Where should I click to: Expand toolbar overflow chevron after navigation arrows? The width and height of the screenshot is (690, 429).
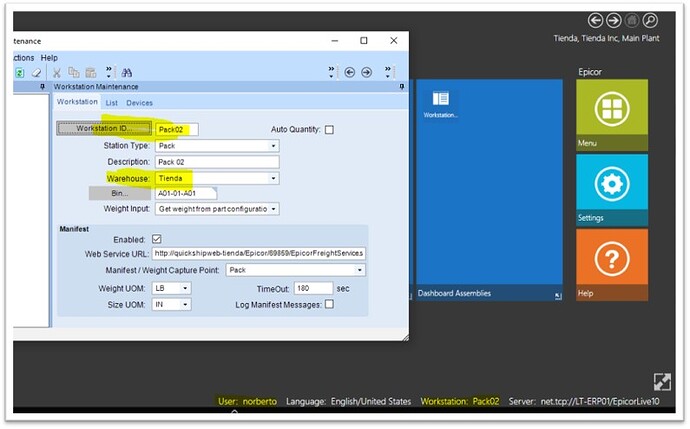coord(388,72)
